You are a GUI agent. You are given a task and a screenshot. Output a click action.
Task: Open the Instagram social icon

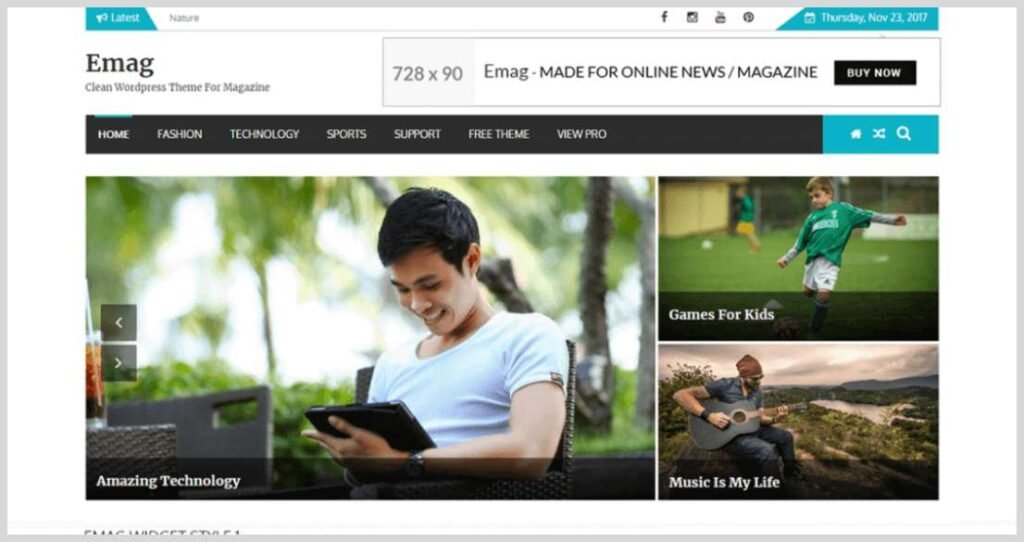coord(692,18)
